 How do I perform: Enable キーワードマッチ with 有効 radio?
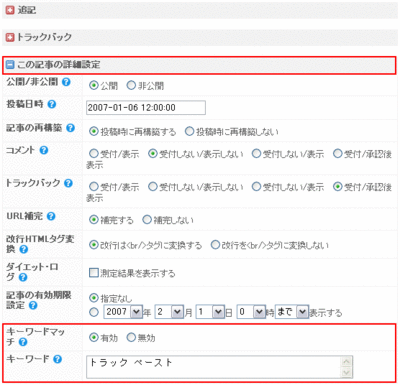(94, 338)
